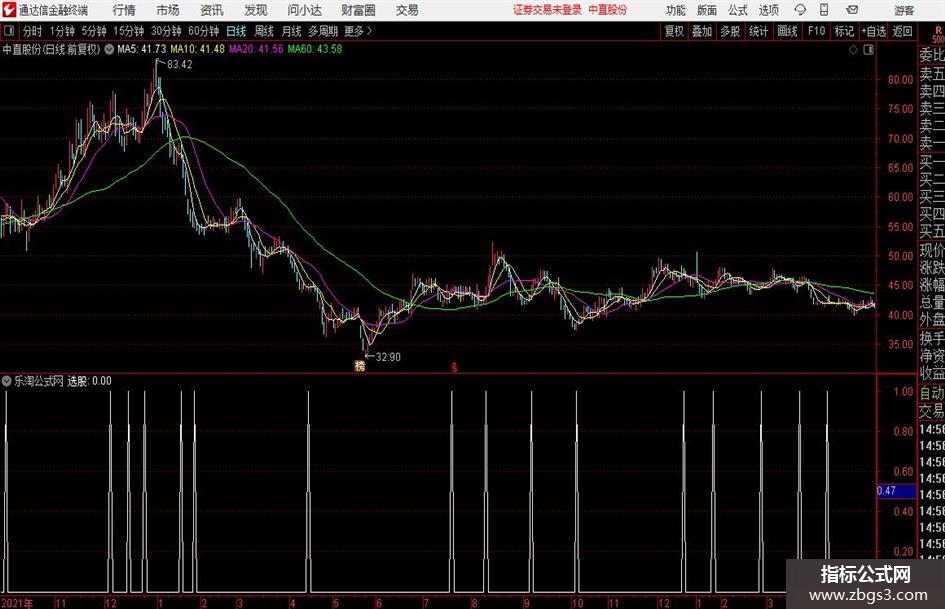Click the 选股: 0.00 indicator value

pyautogui.click(x=89, y=381)
